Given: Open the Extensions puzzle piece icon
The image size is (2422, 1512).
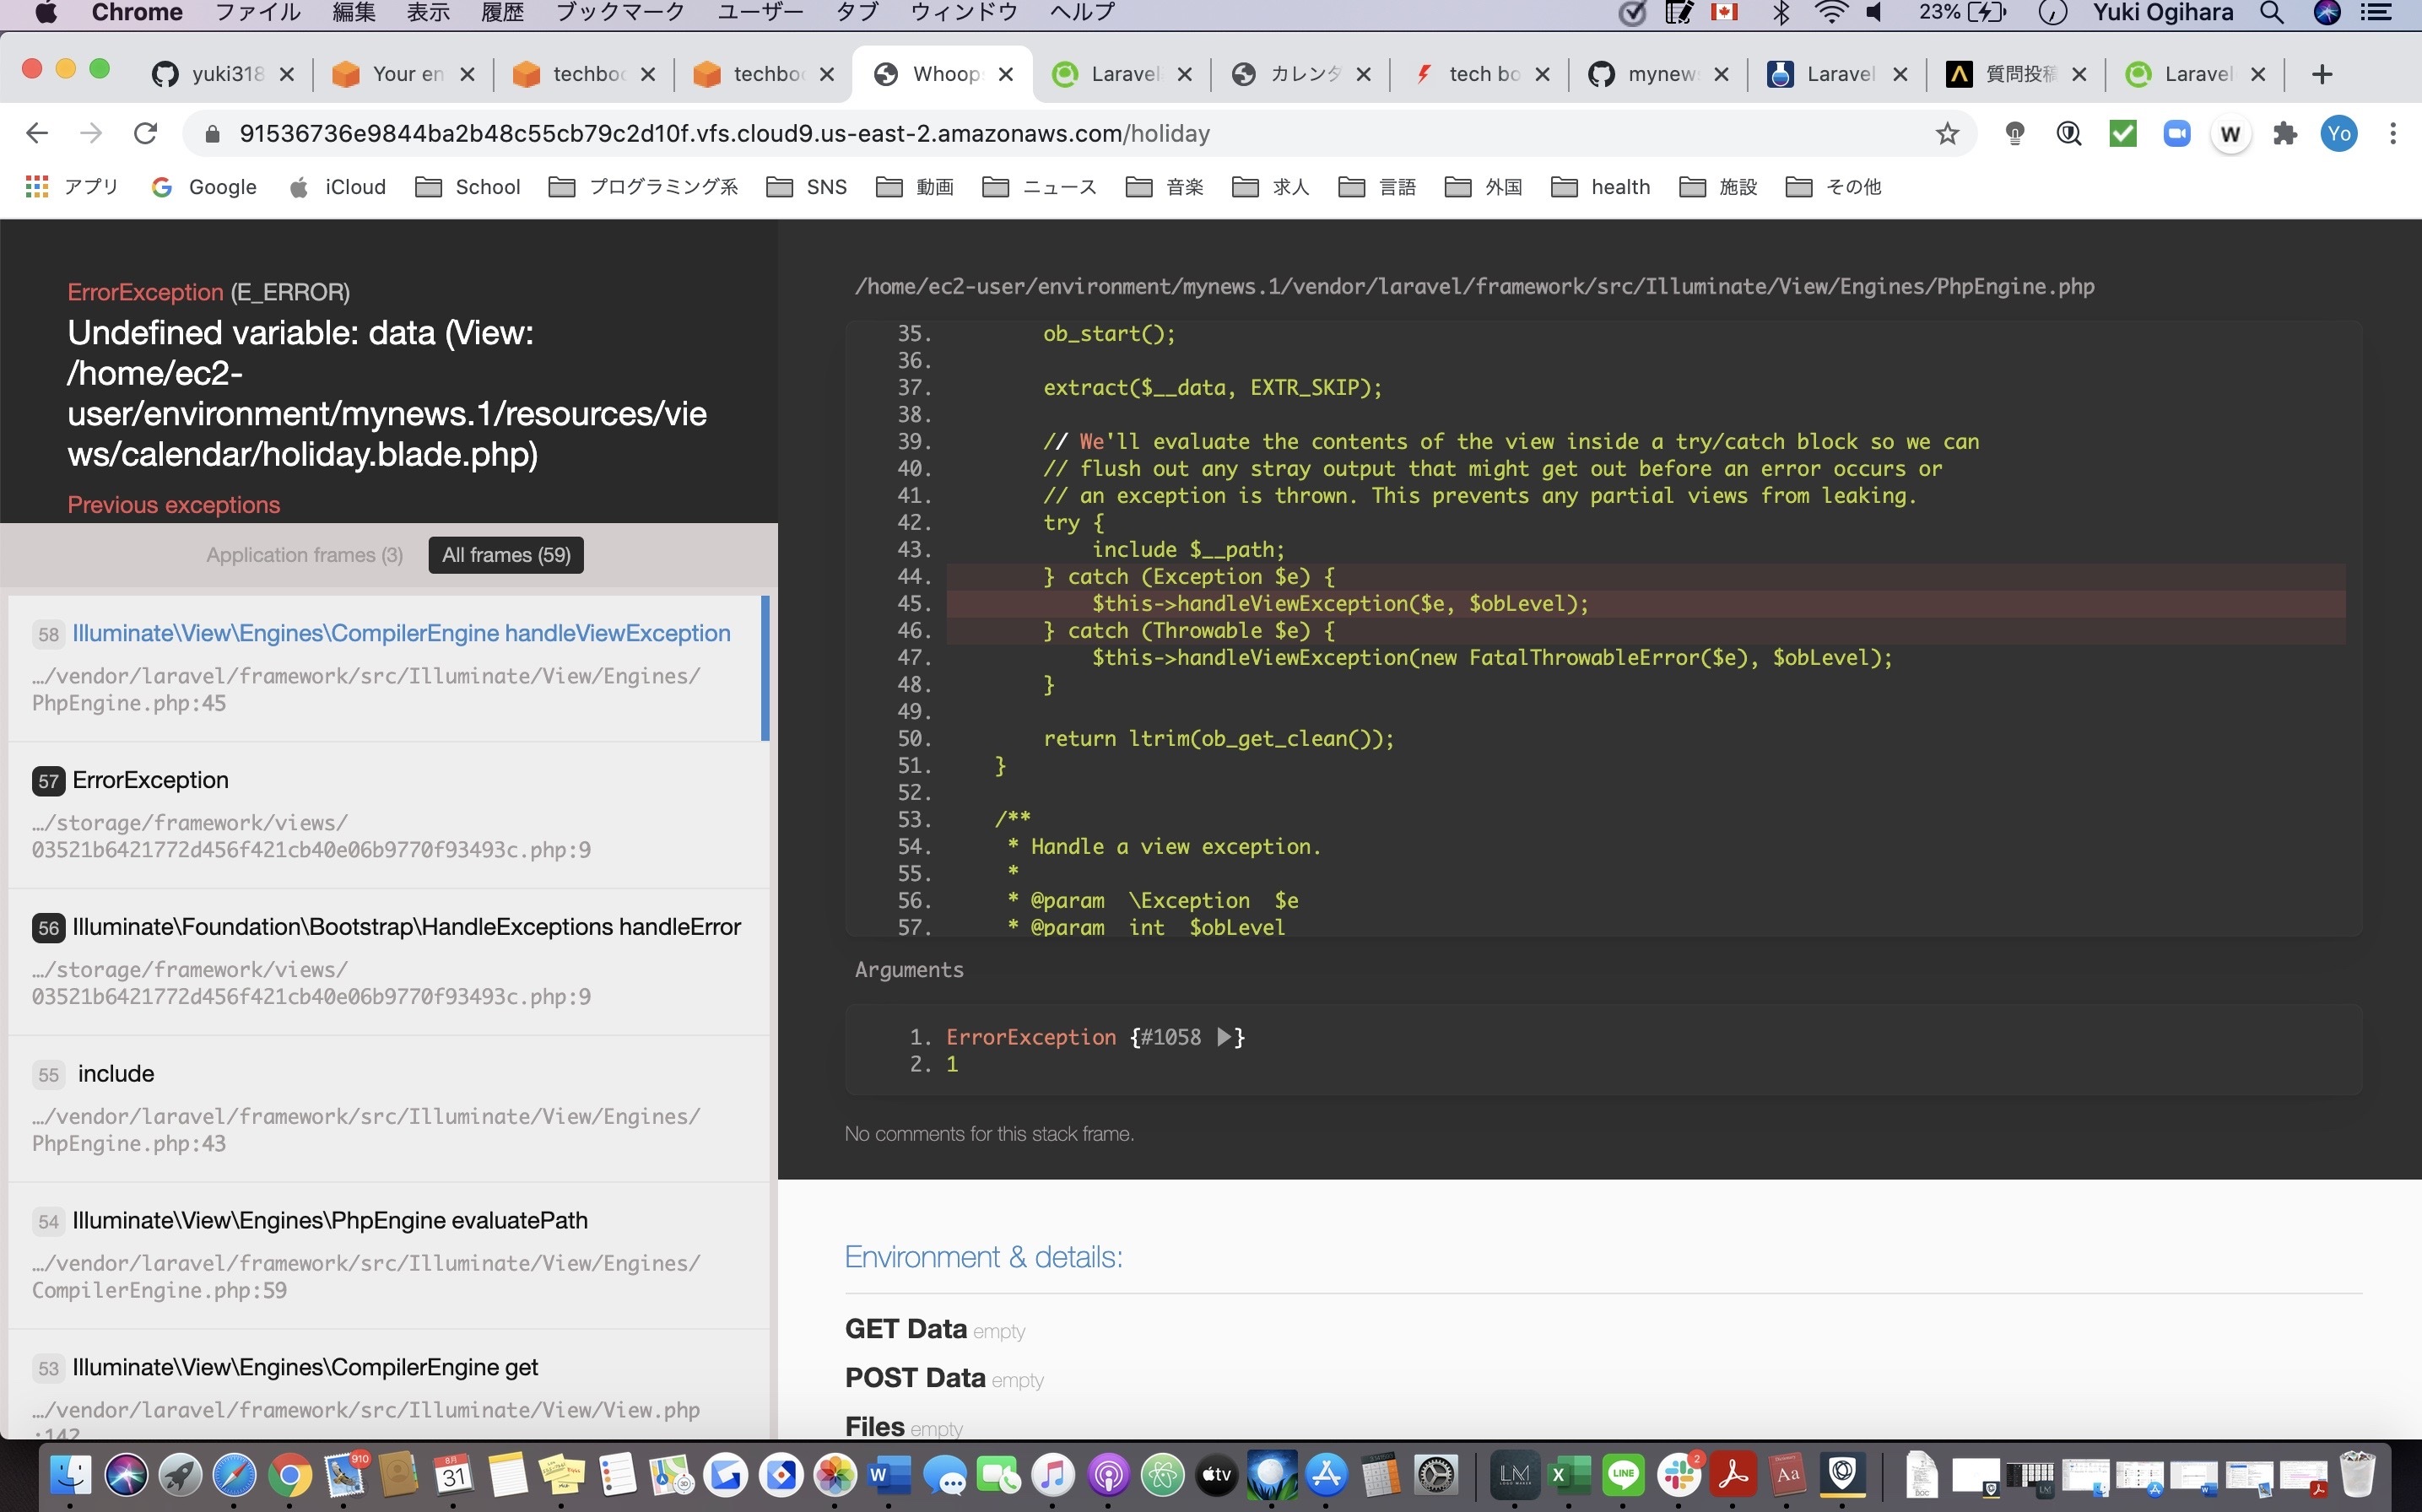Looking at the screenshot, I should pos(2285,133).
